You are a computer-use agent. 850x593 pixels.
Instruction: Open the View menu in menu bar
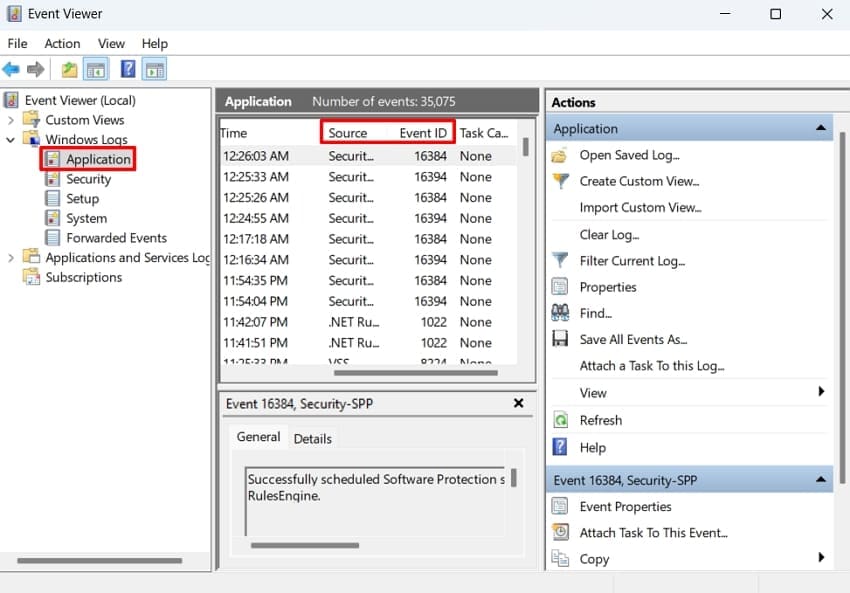(x=111, y=43)
